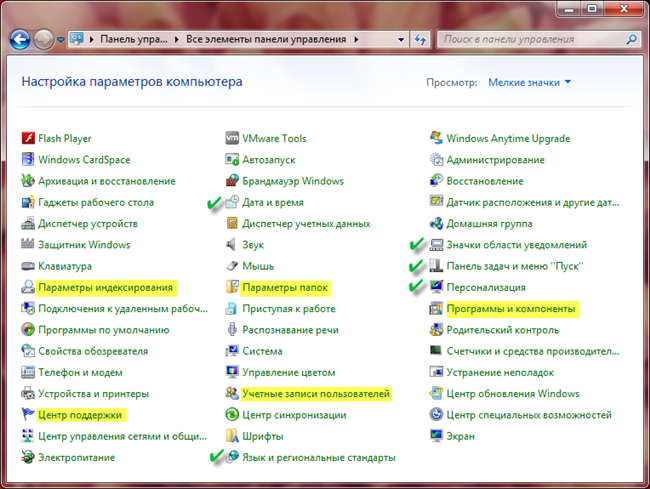Viewport: 650px width, 489px height.
Task: Click the Система icon
Action: pos(232,351)
